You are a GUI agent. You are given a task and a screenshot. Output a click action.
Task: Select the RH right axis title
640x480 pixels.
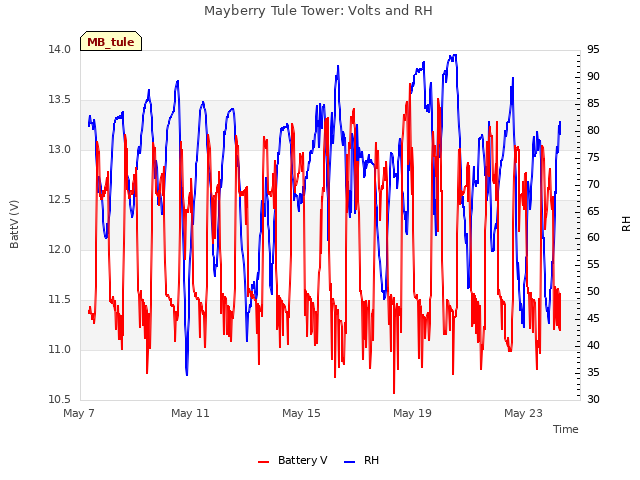626,224
